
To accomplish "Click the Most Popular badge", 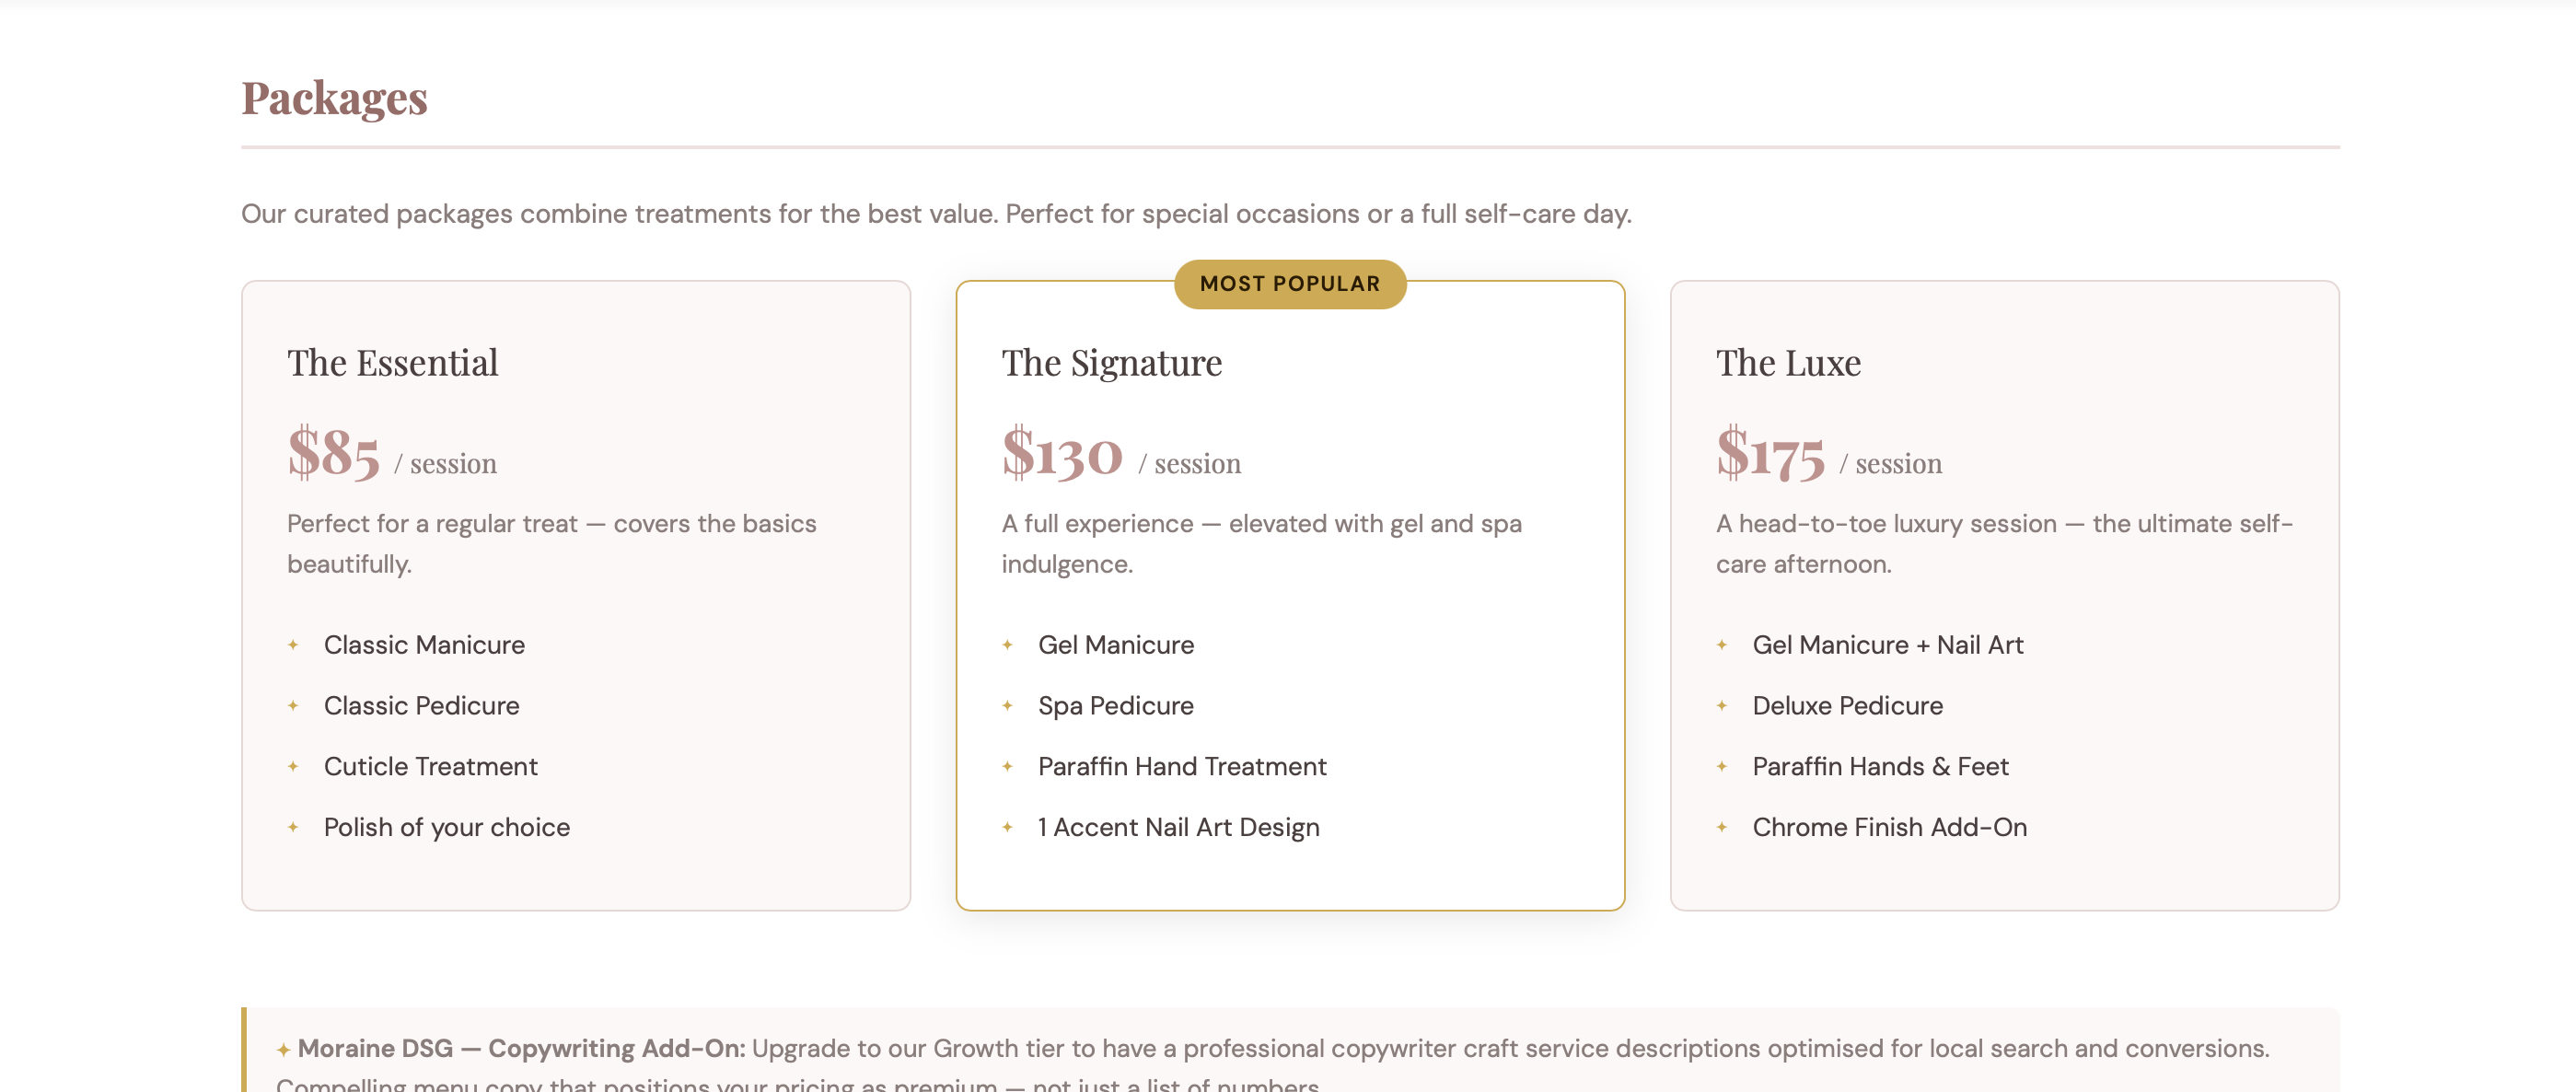I will (1289, 284).
